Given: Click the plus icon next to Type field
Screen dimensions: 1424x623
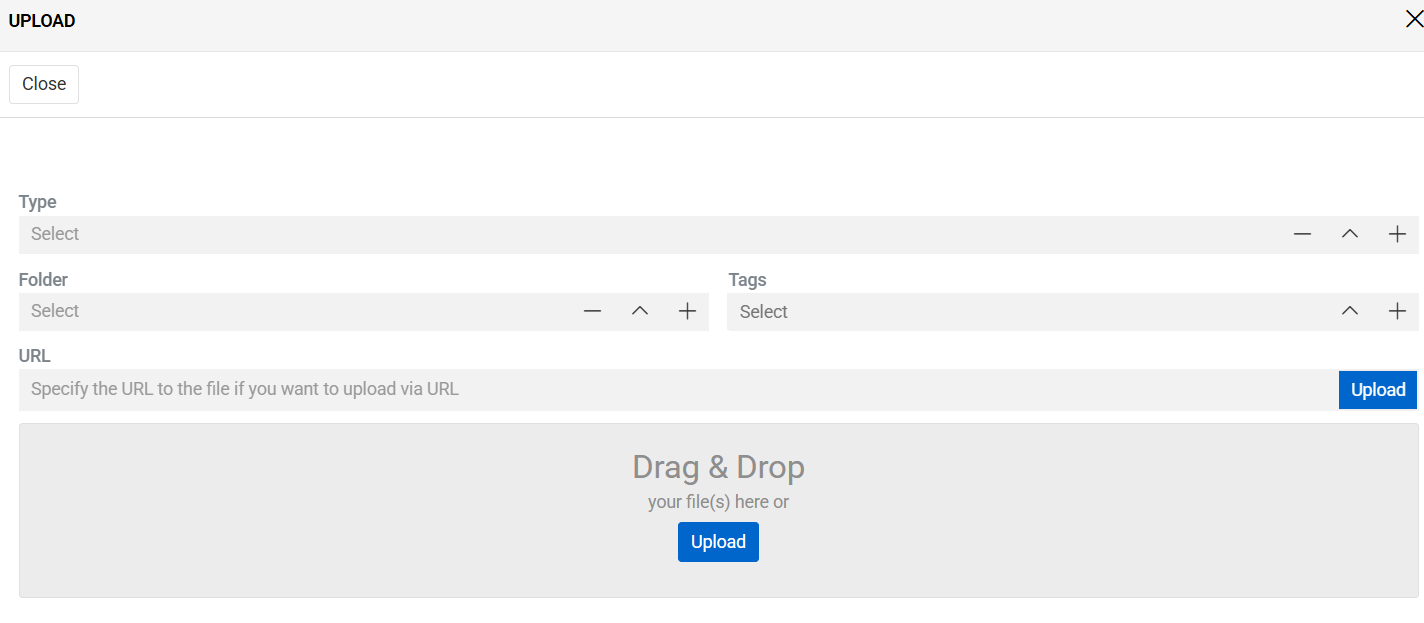Looking at the screenshot, I should pyautogui.click(x=1397, y=233).
